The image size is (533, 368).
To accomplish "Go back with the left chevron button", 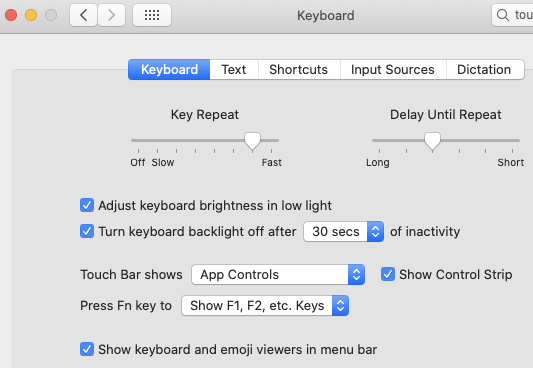I will (x=84, y=15).
